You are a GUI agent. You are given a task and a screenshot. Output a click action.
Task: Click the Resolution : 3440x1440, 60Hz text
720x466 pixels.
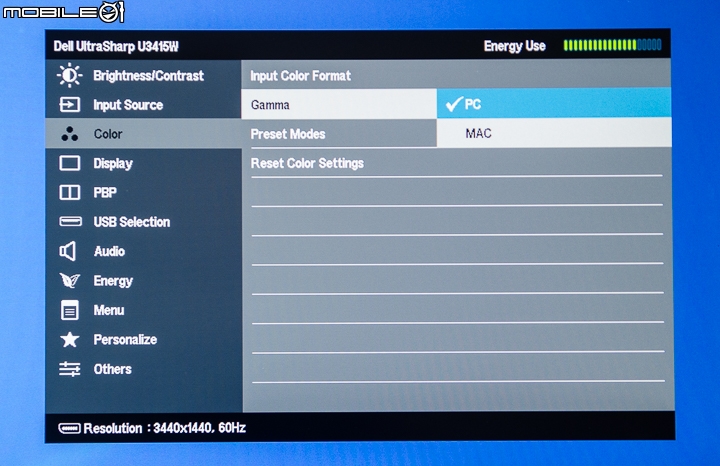(x=164, y=428)
